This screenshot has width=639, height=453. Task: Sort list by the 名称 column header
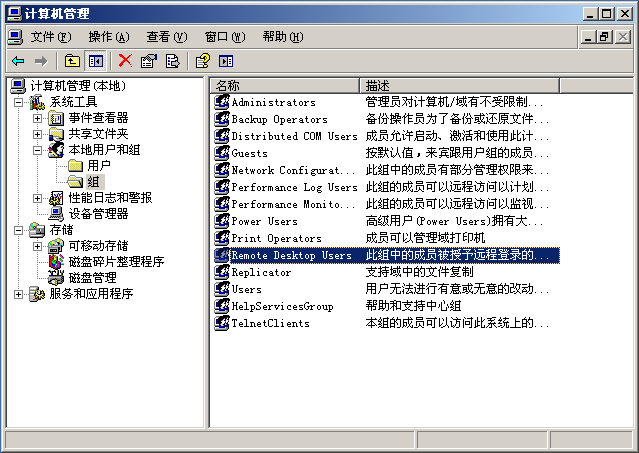(285, 86)
